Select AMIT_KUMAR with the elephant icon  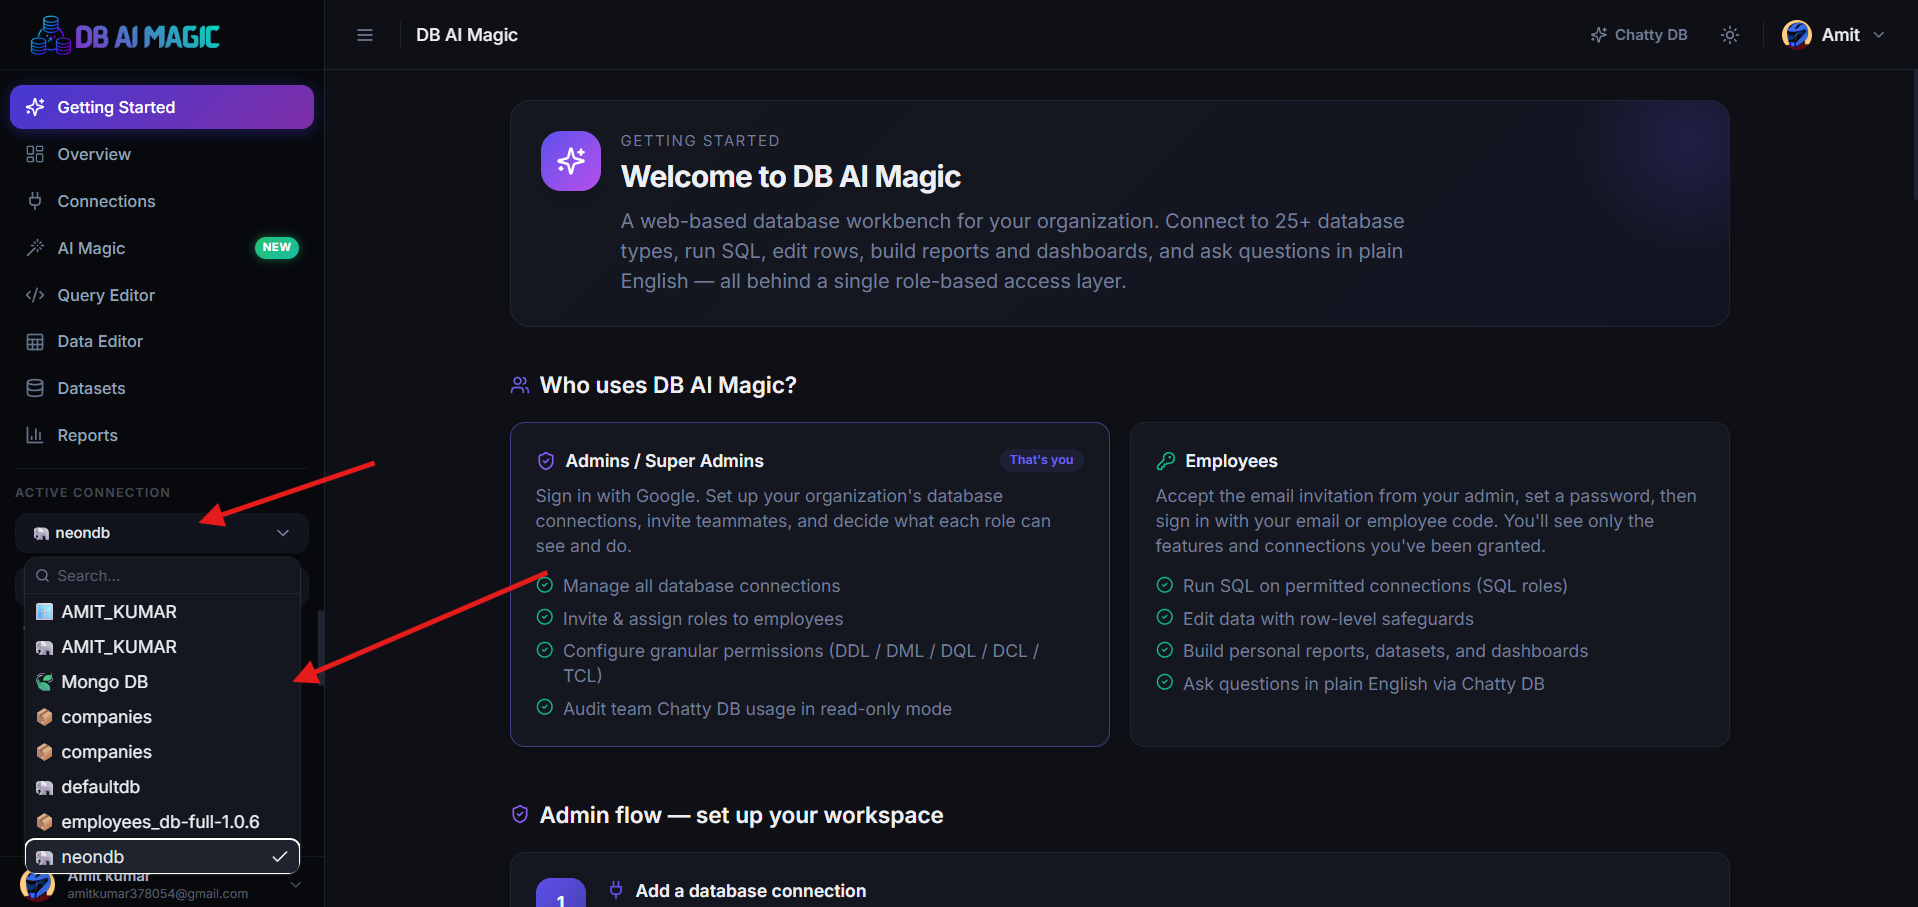[x=162, y=647]
